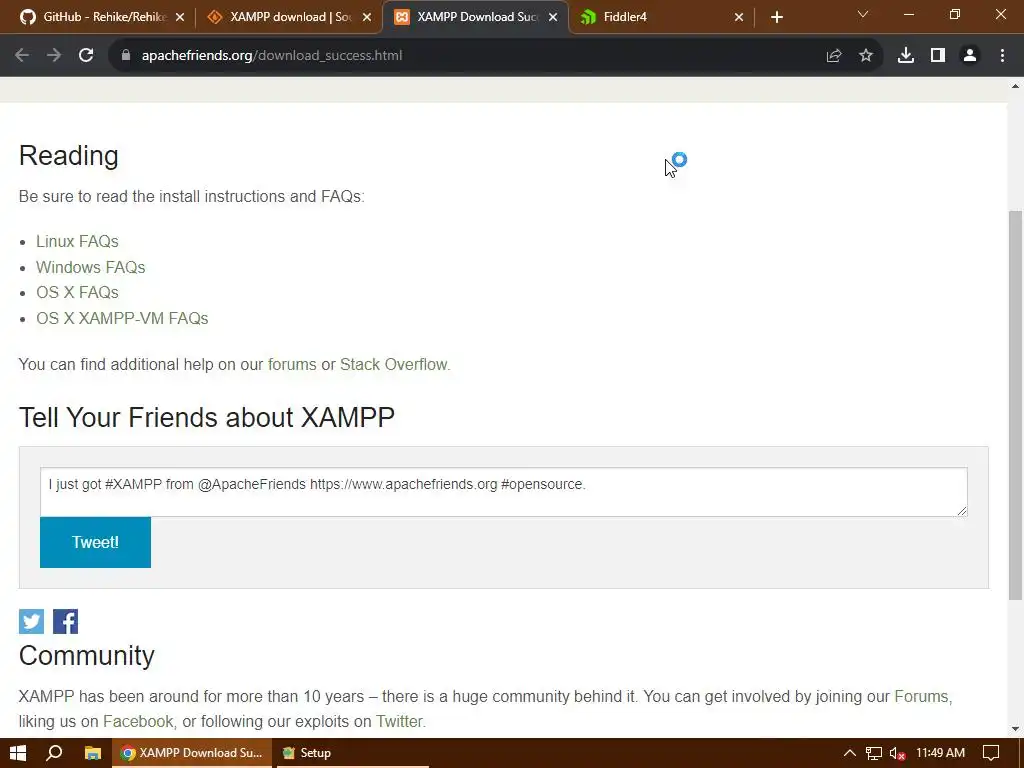
Task: Reload the page with the refresh icon
Action: pyautogui.click(x=86, y=56)
